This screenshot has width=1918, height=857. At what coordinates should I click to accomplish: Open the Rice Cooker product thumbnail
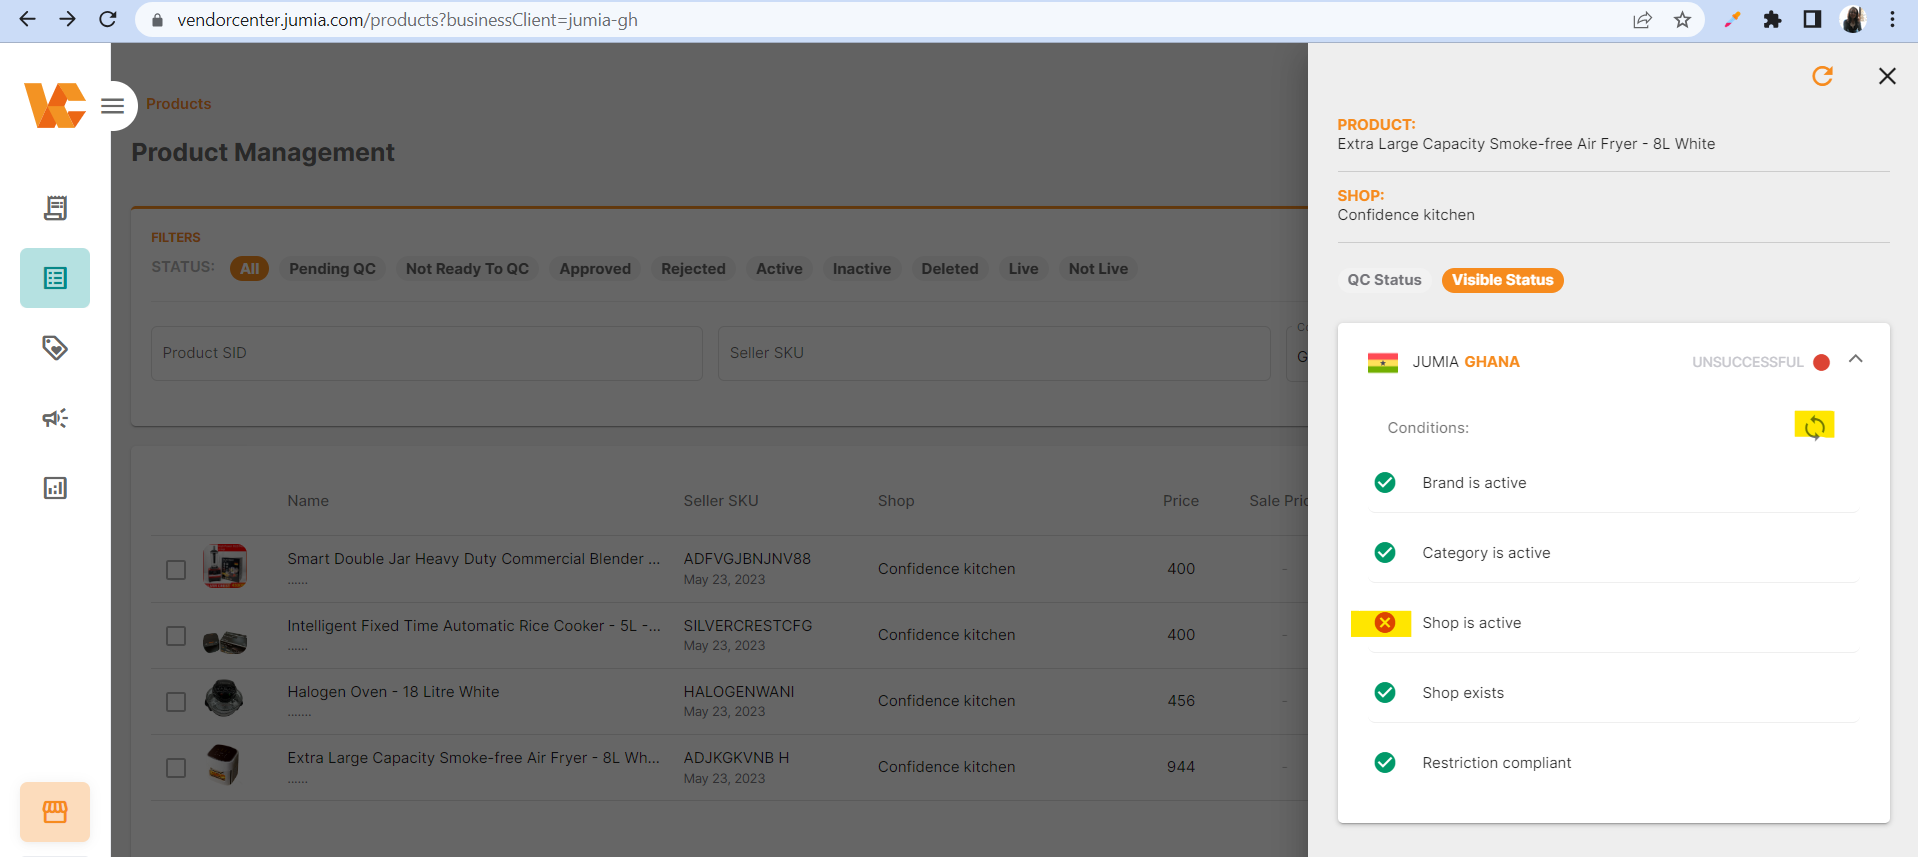[225, 642]
